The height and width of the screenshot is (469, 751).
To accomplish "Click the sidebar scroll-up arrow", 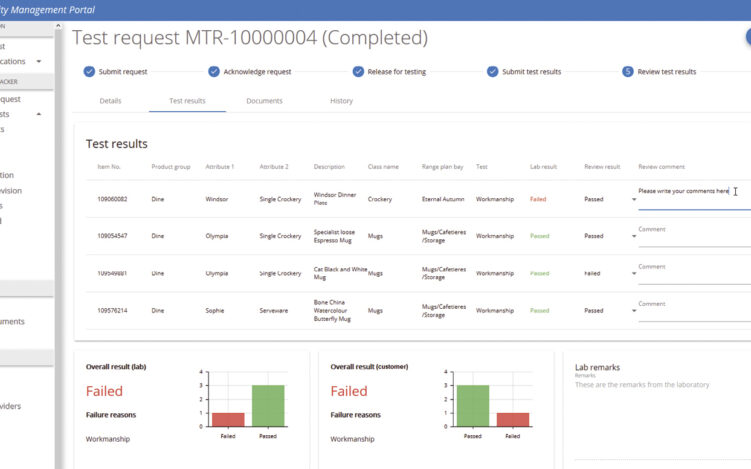I will click(58, 26).
